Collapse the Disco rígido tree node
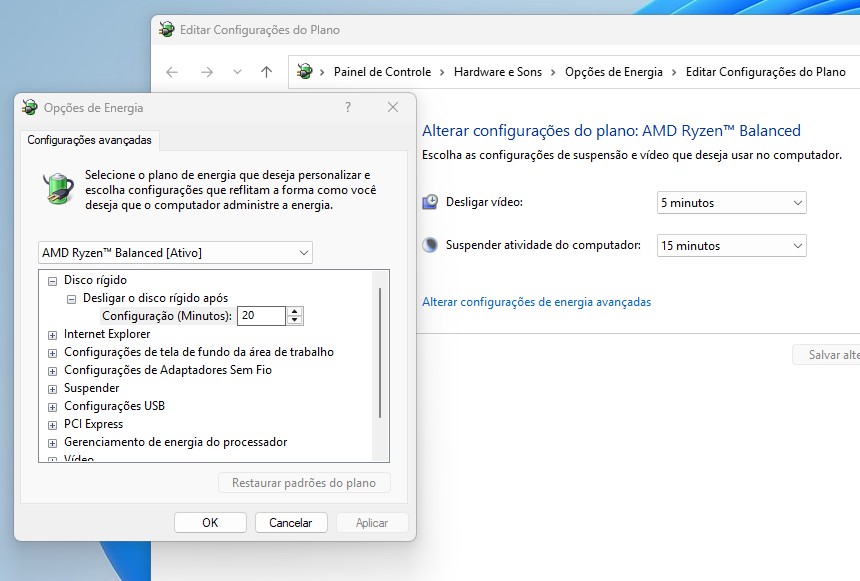Image resolution: width=860 pixels, height=581 pixels. (52, 281)
